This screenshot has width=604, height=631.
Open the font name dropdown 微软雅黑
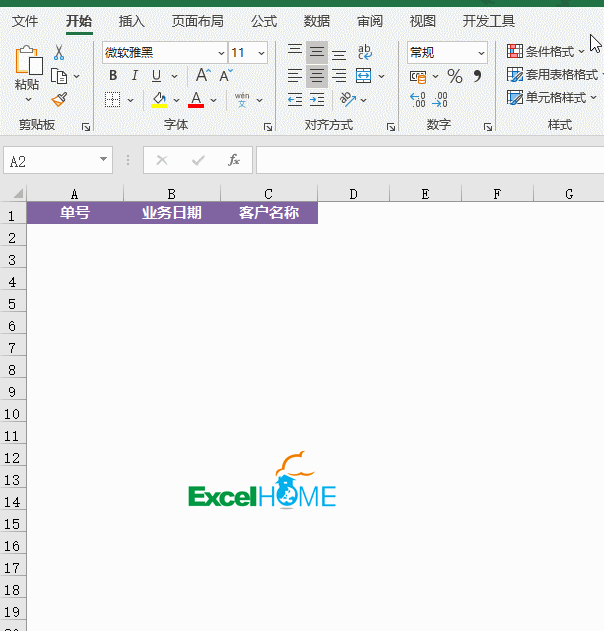pos(221,53)
